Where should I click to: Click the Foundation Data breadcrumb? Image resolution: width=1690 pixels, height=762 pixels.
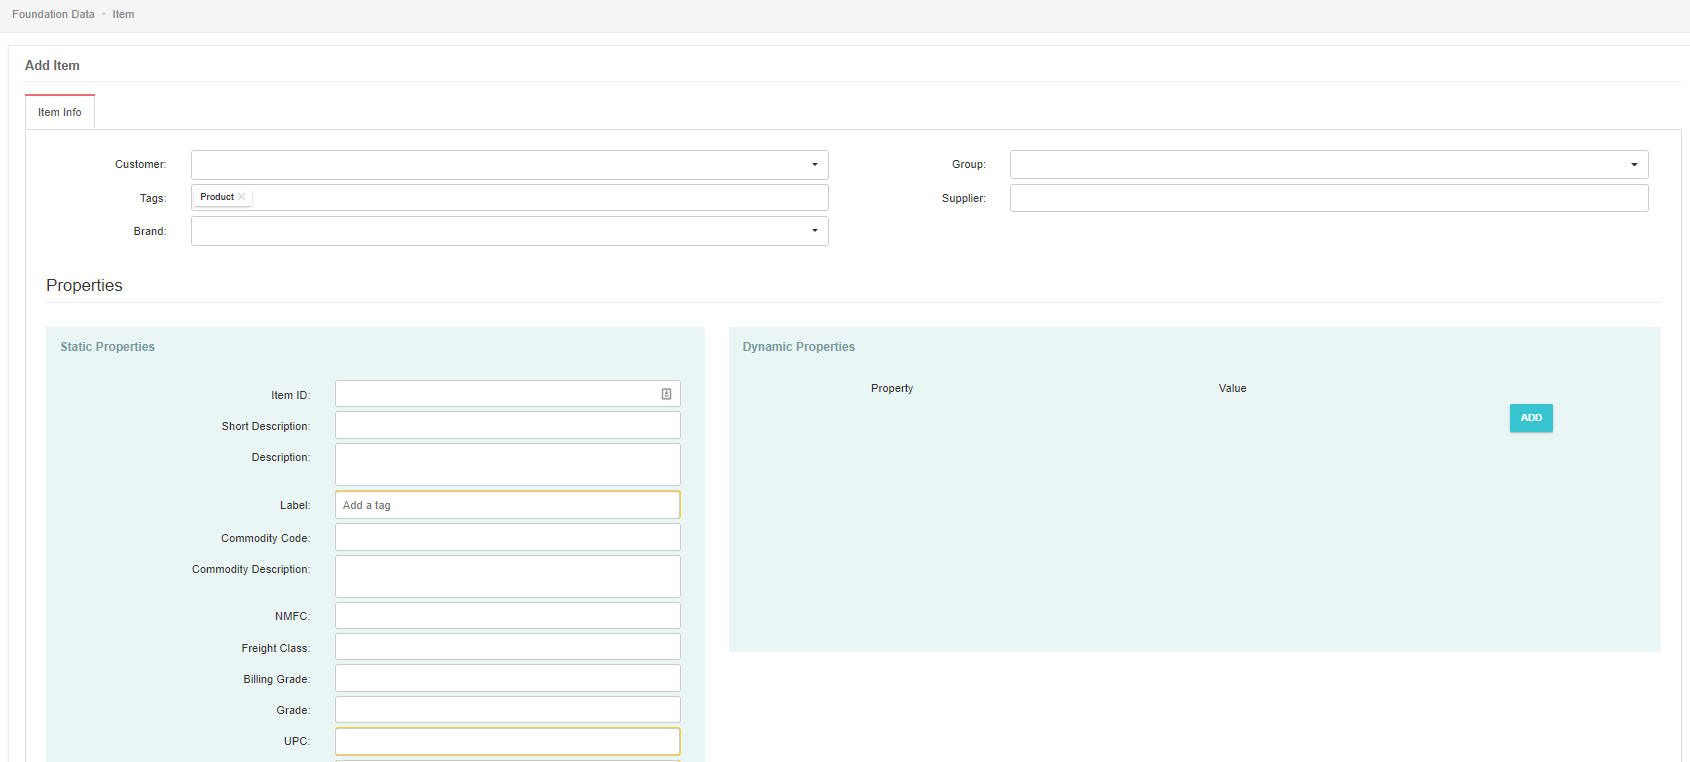coord(53,14)
